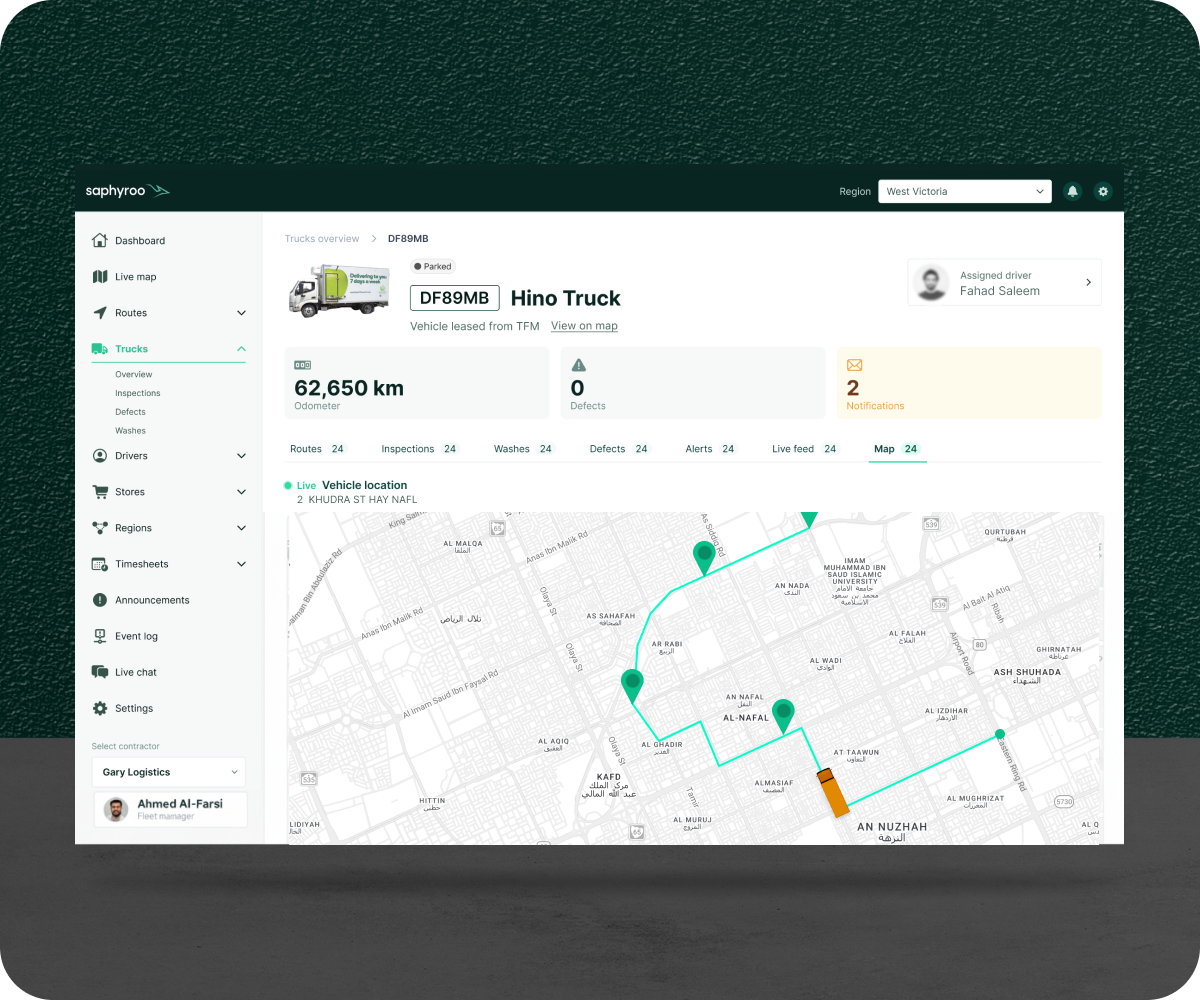Click the Vehicle leased from TFM text

point(475,326)
